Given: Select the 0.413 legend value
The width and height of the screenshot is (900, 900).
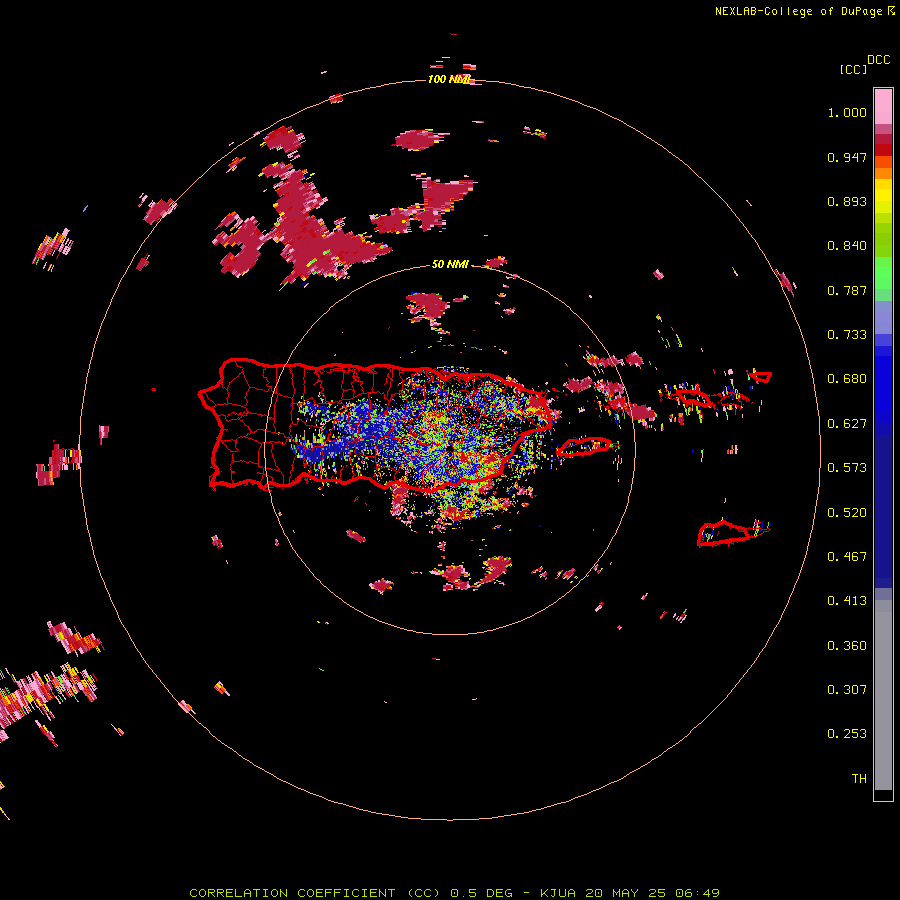Looking at the screenshot, I should (847, 601).
